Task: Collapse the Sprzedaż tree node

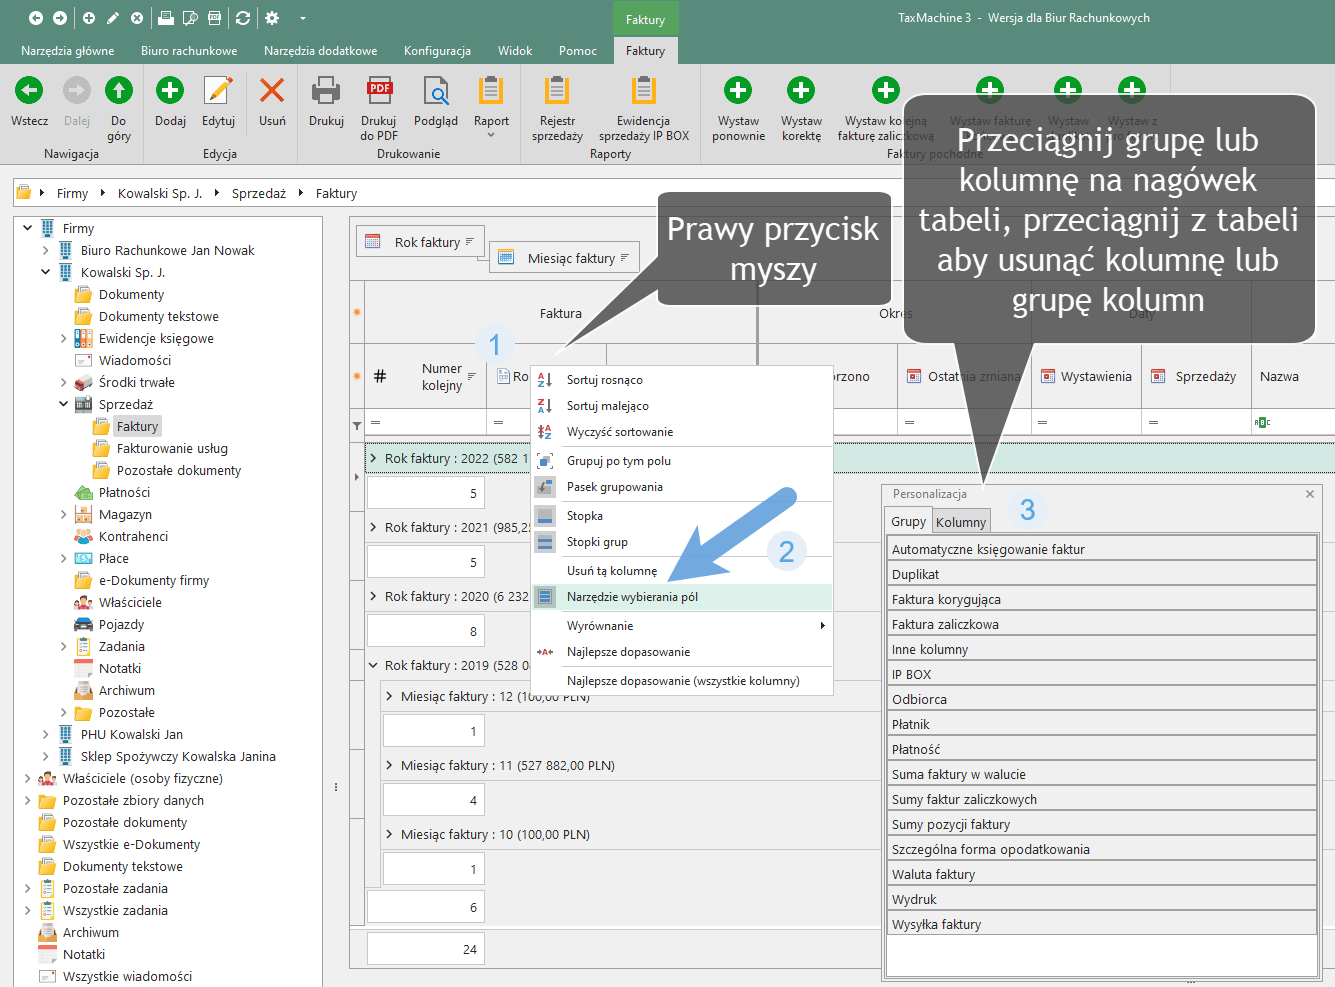Action: 64,405
